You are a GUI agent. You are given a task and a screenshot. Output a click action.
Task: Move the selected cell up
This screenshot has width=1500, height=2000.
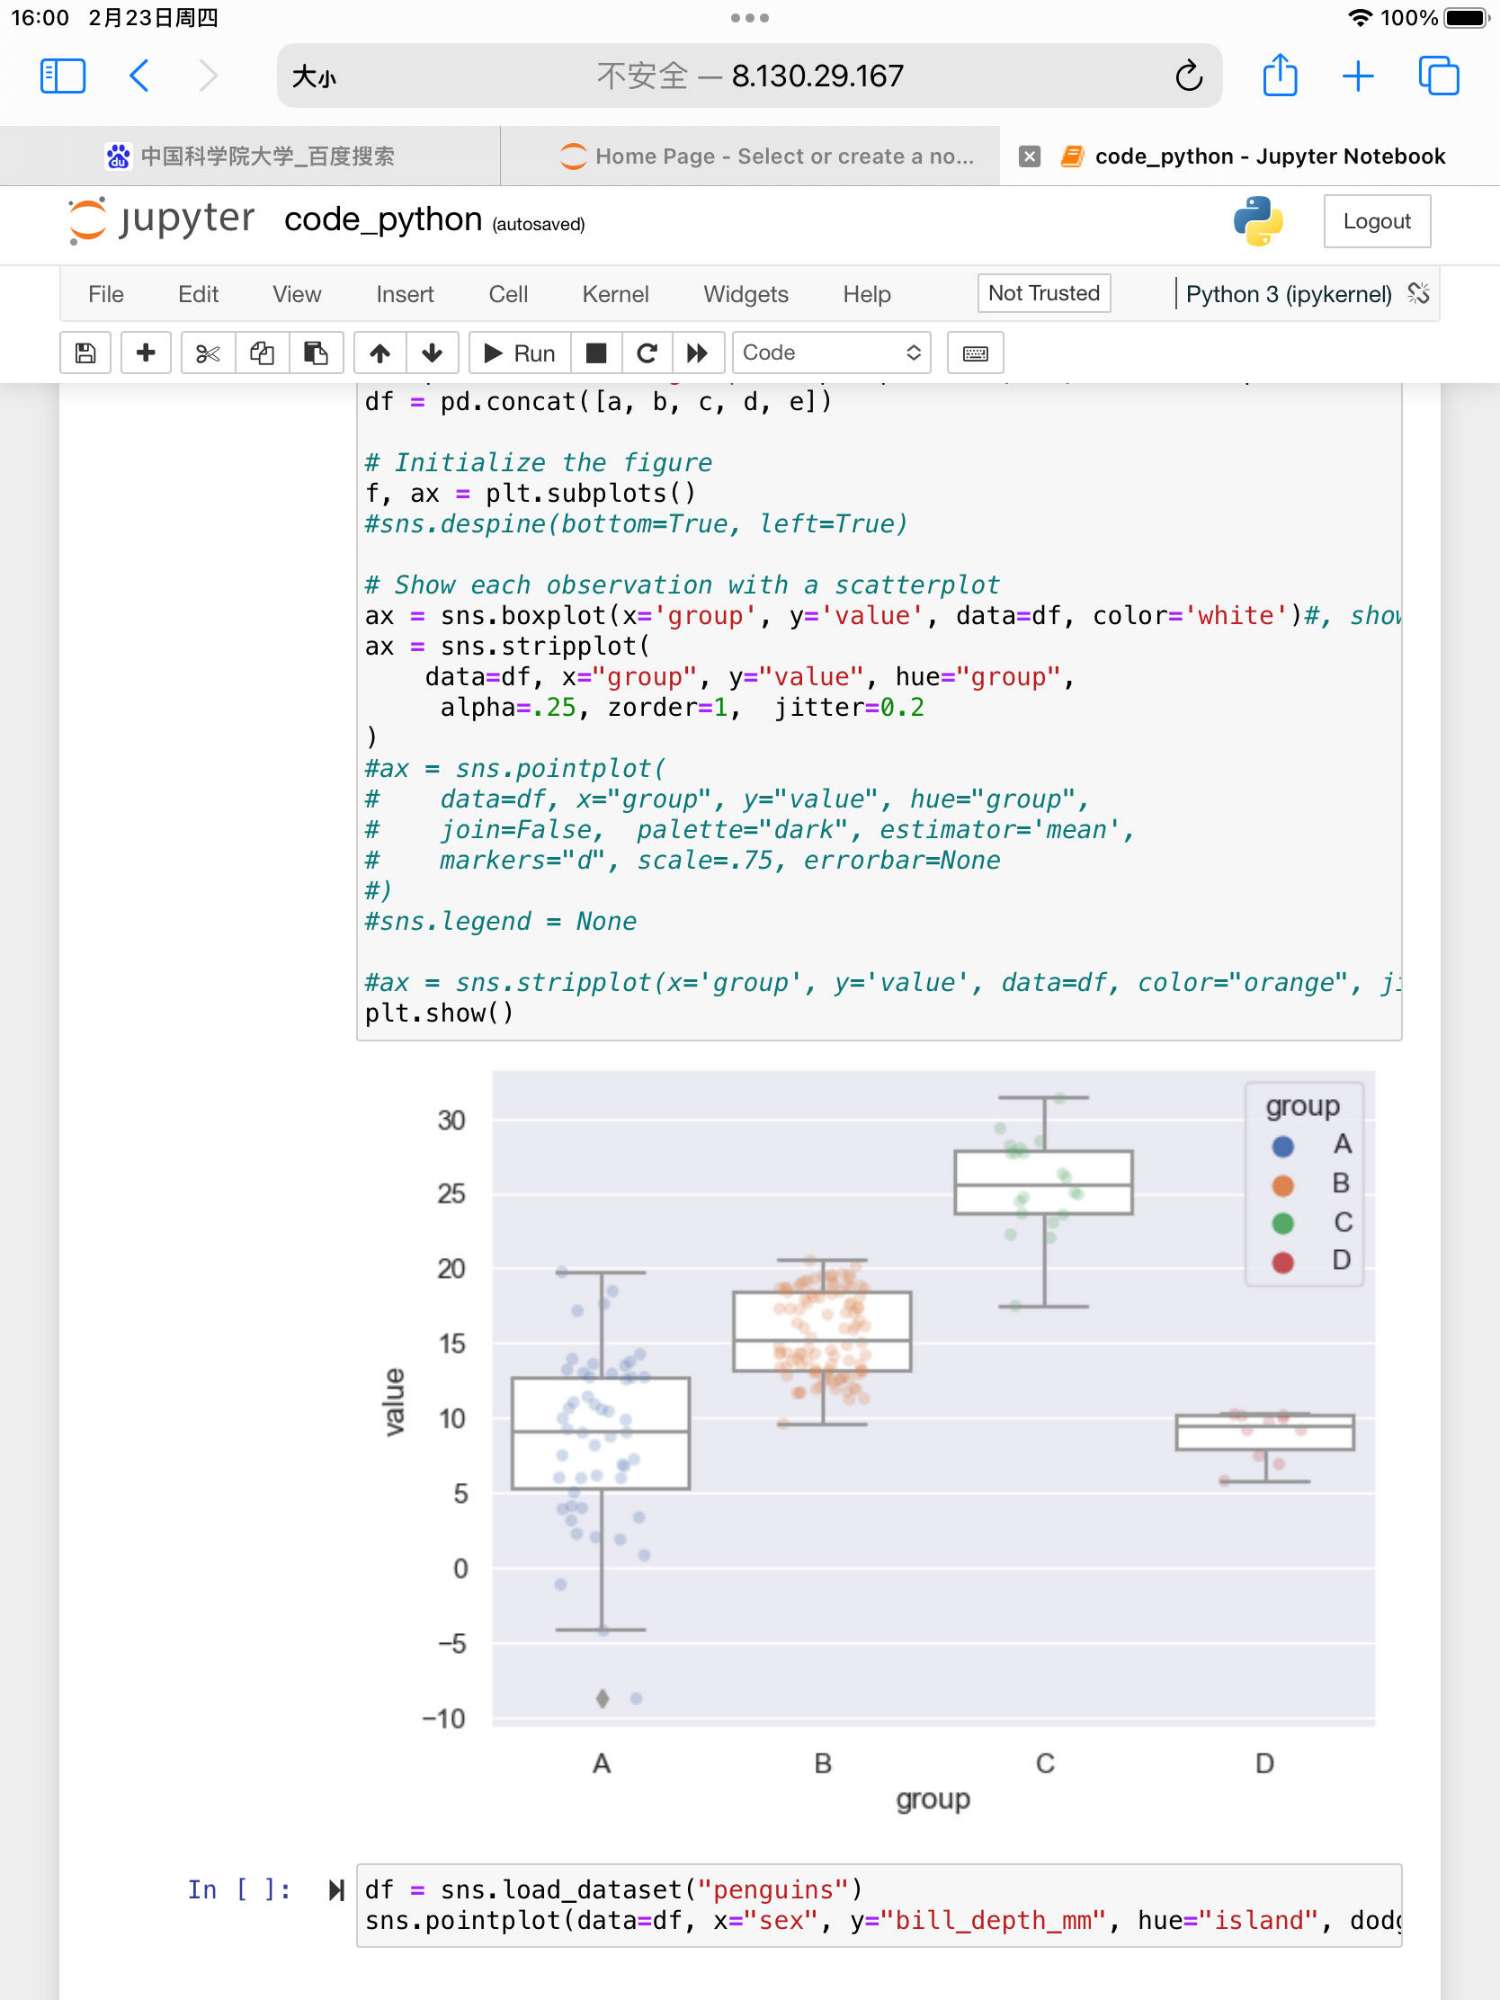380,353
